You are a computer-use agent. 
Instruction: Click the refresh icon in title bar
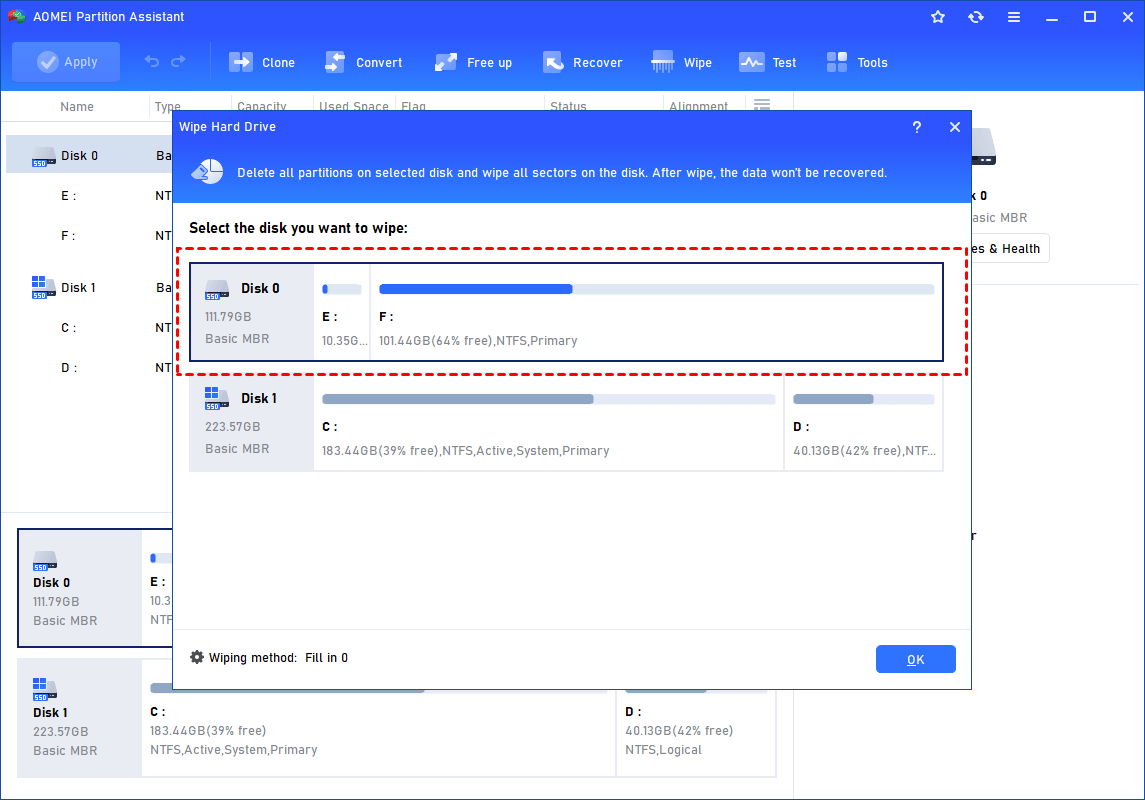pyautogui.click(x=976, y=17)
